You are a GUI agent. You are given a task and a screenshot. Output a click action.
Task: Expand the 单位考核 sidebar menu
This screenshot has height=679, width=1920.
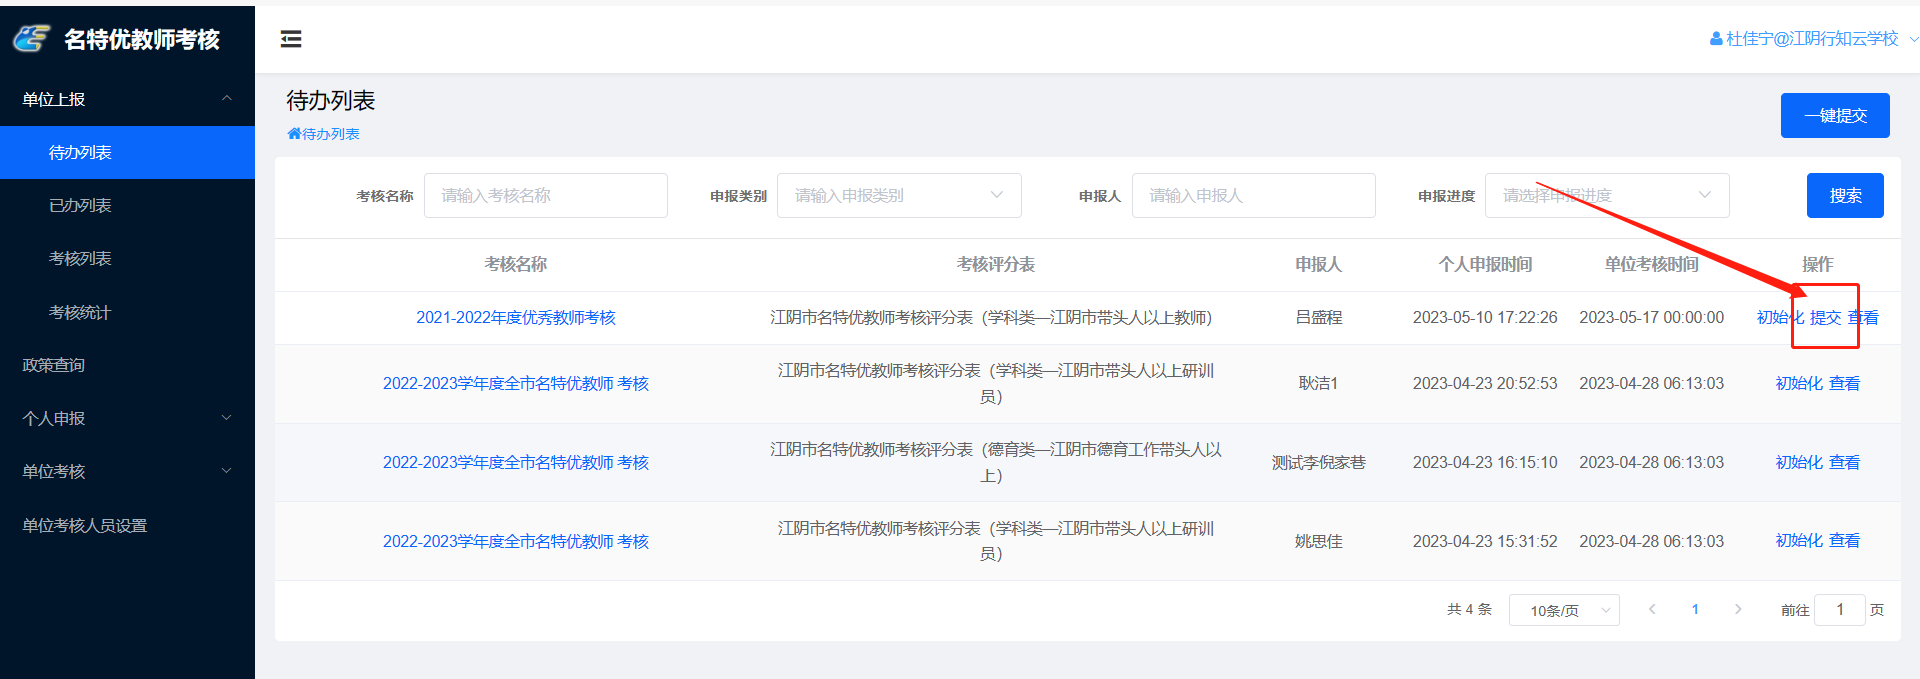pos(226,471)
